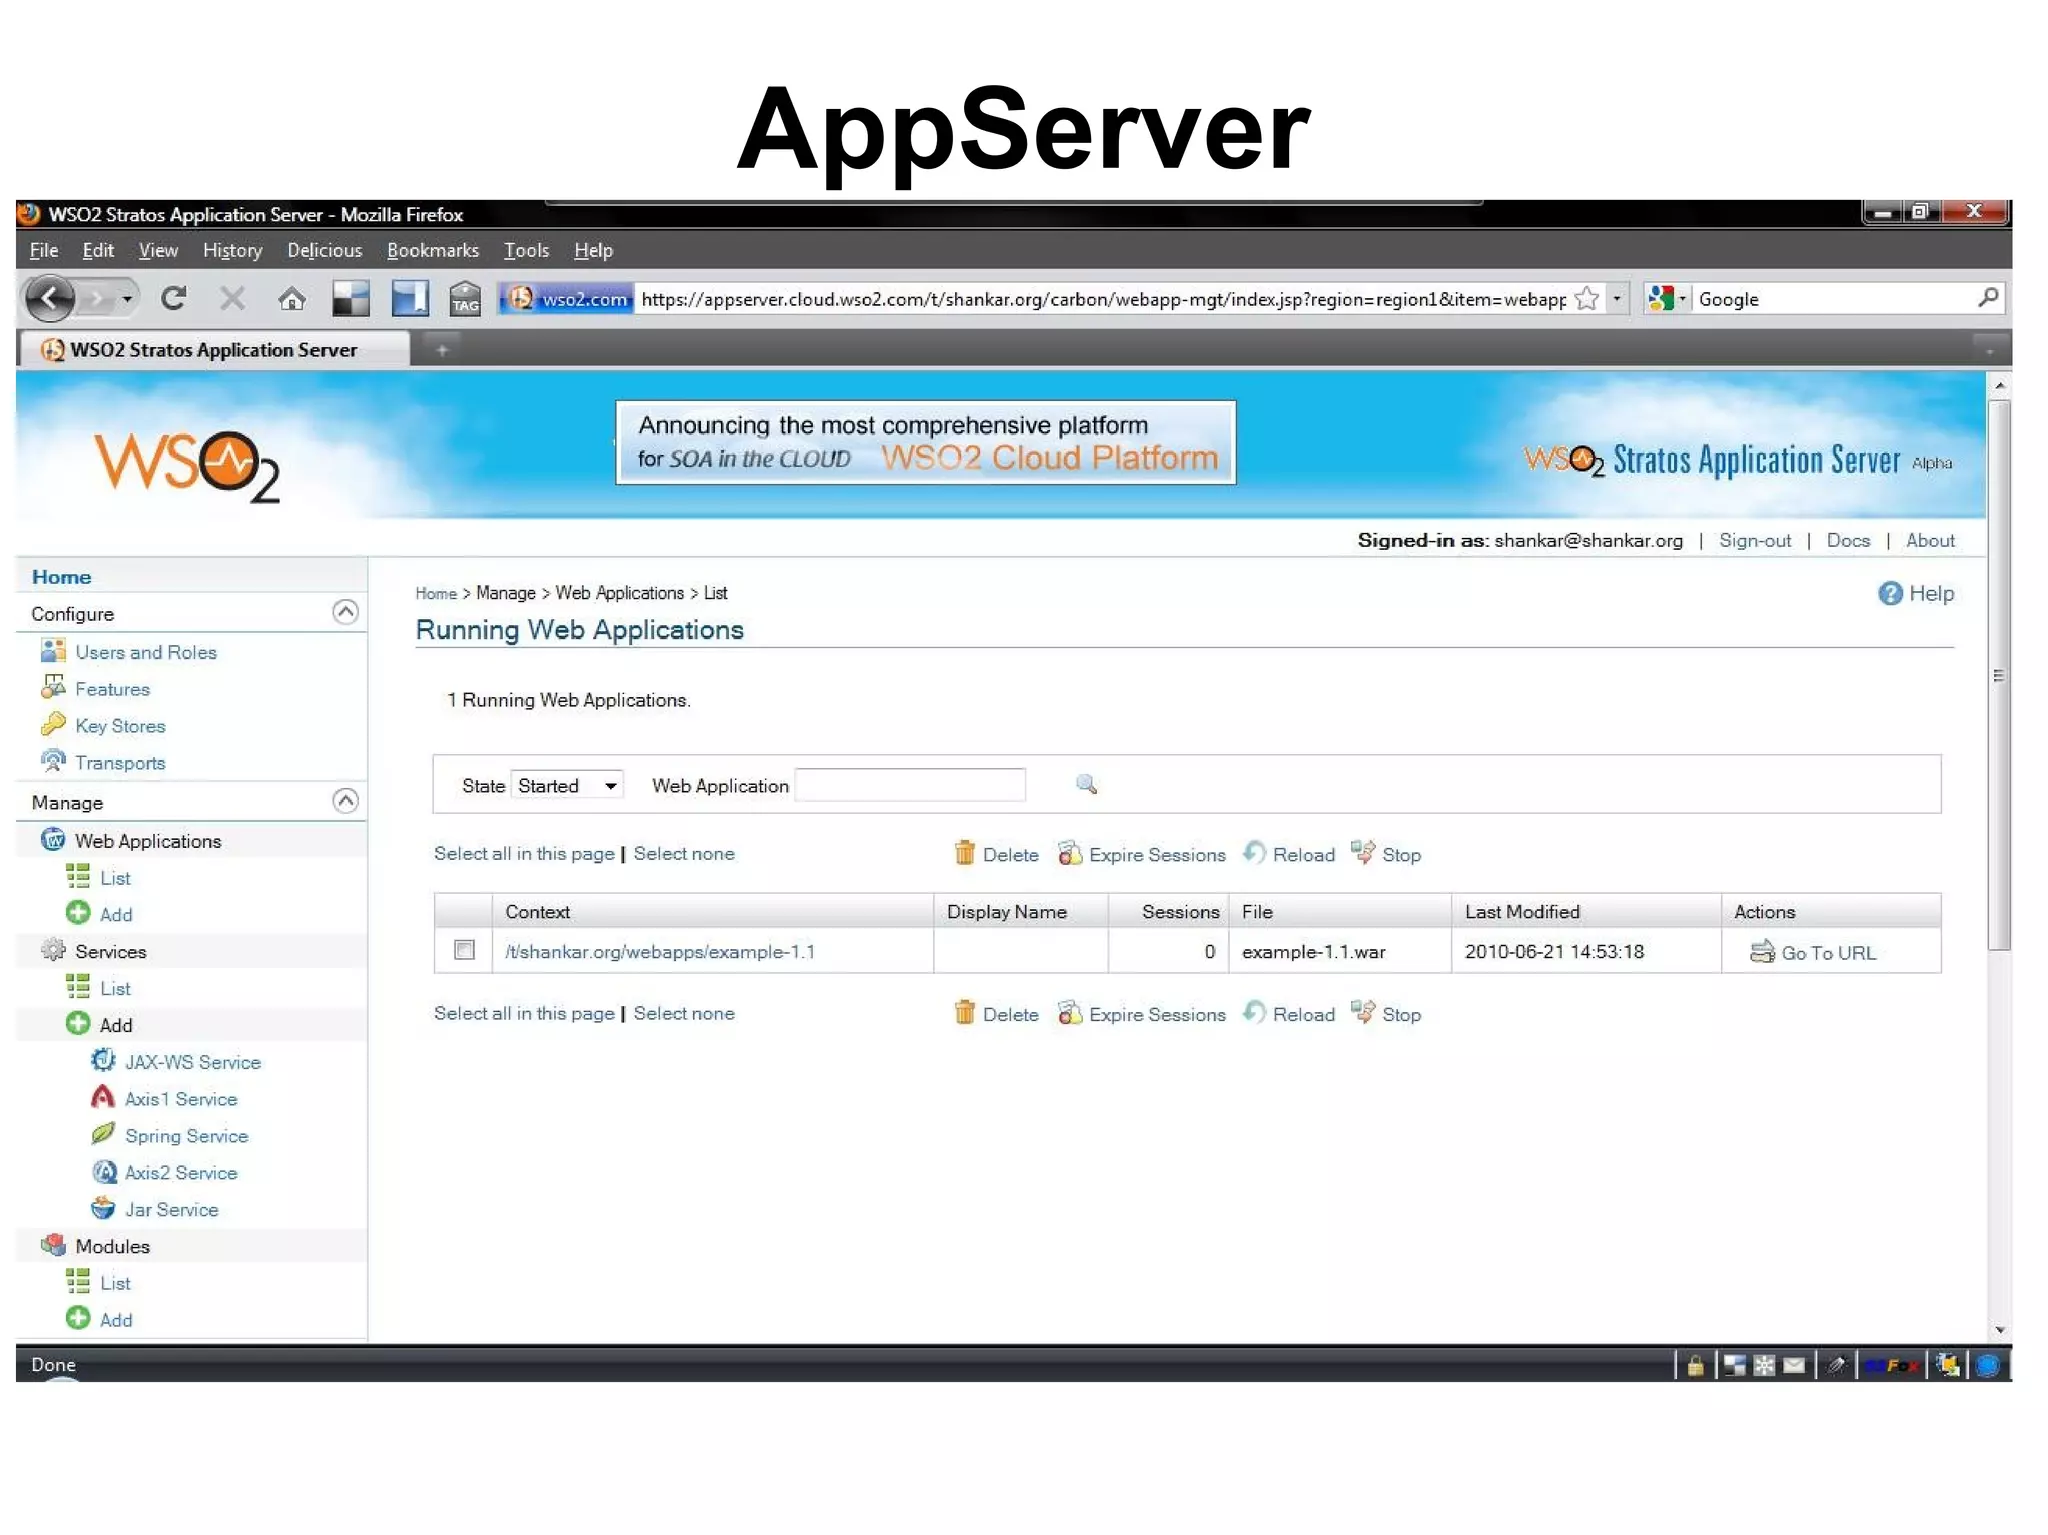Viewport: 2048px width, 1535px height.
Task: Reload page using browser refresh icon
Action: (x=173, y=298)
